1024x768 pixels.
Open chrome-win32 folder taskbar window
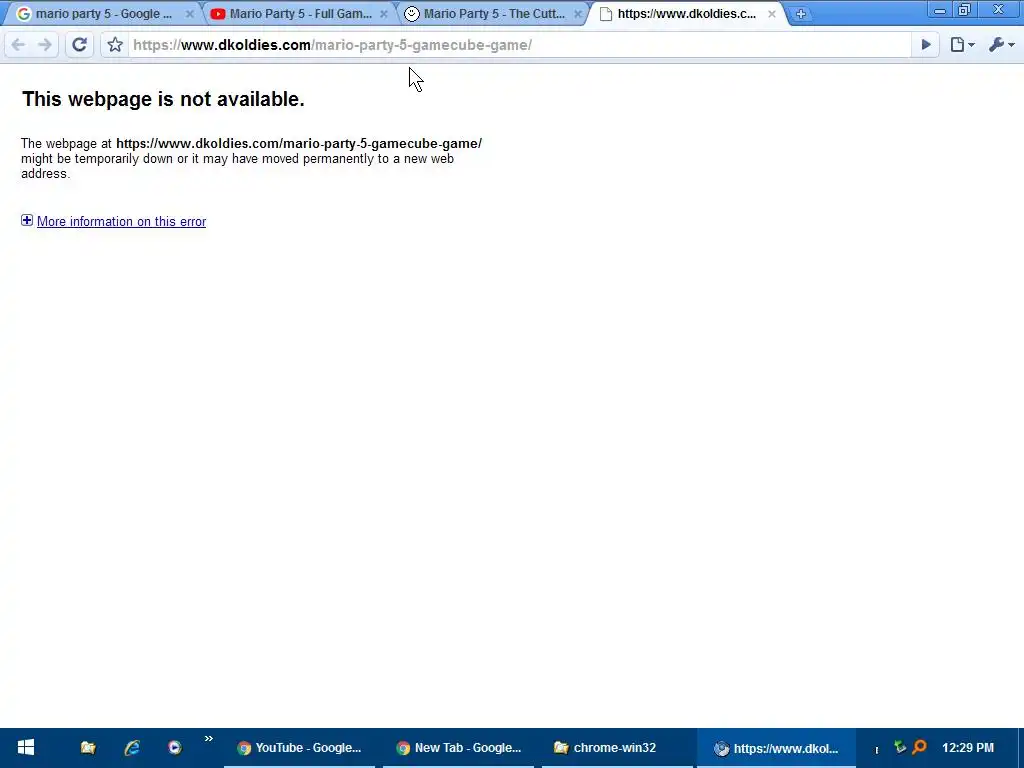tap(616, 748)
